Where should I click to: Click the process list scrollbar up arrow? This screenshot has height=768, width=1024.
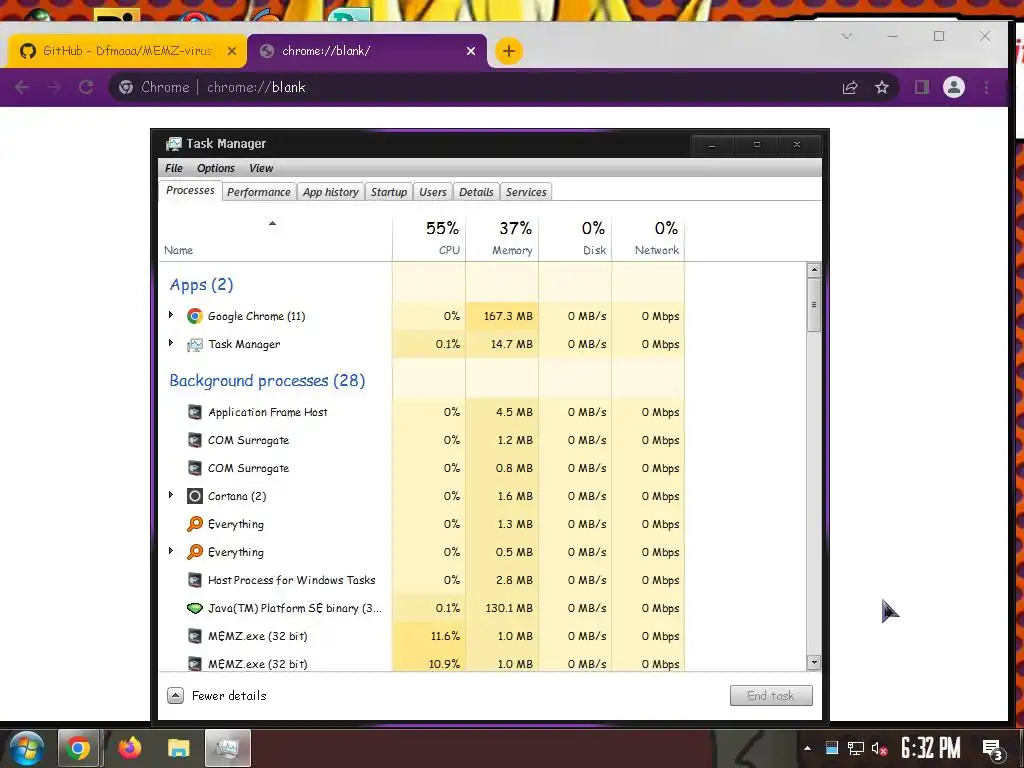[x=814, y=270]
